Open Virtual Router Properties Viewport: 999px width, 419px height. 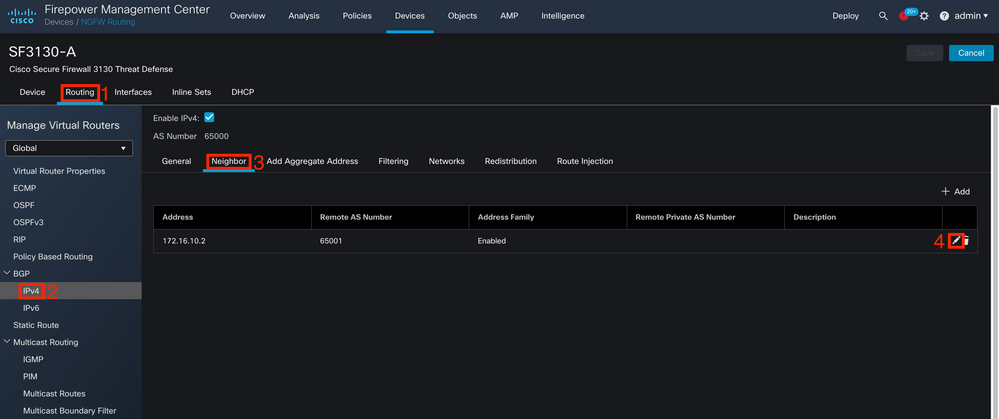59,171
